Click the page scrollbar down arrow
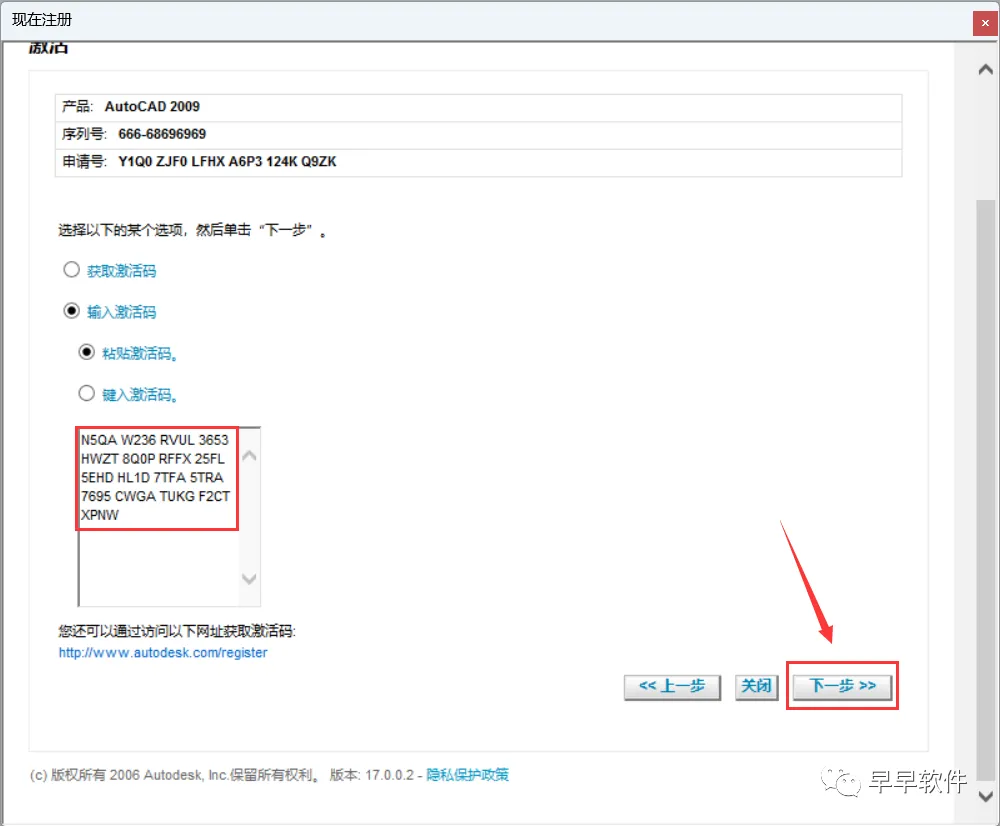The width and height of the screenshot is (1000, 826). [x=986, y=796]
